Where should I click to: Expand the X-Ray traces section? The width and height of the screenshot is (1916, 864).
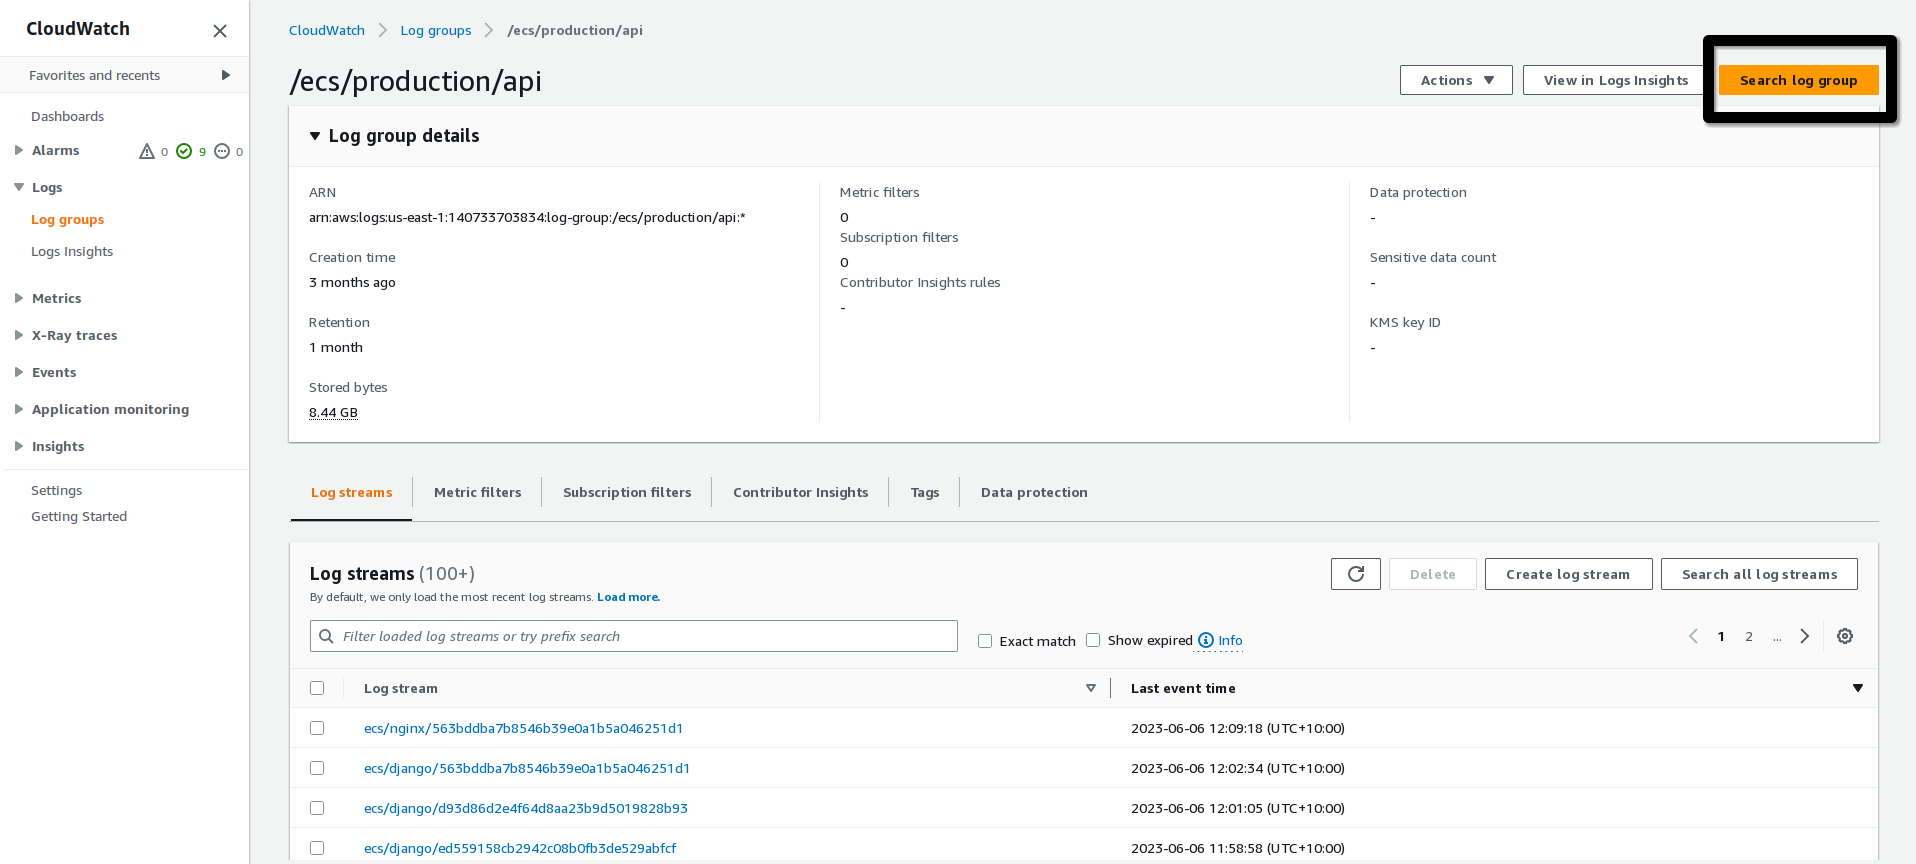[19, 335]
